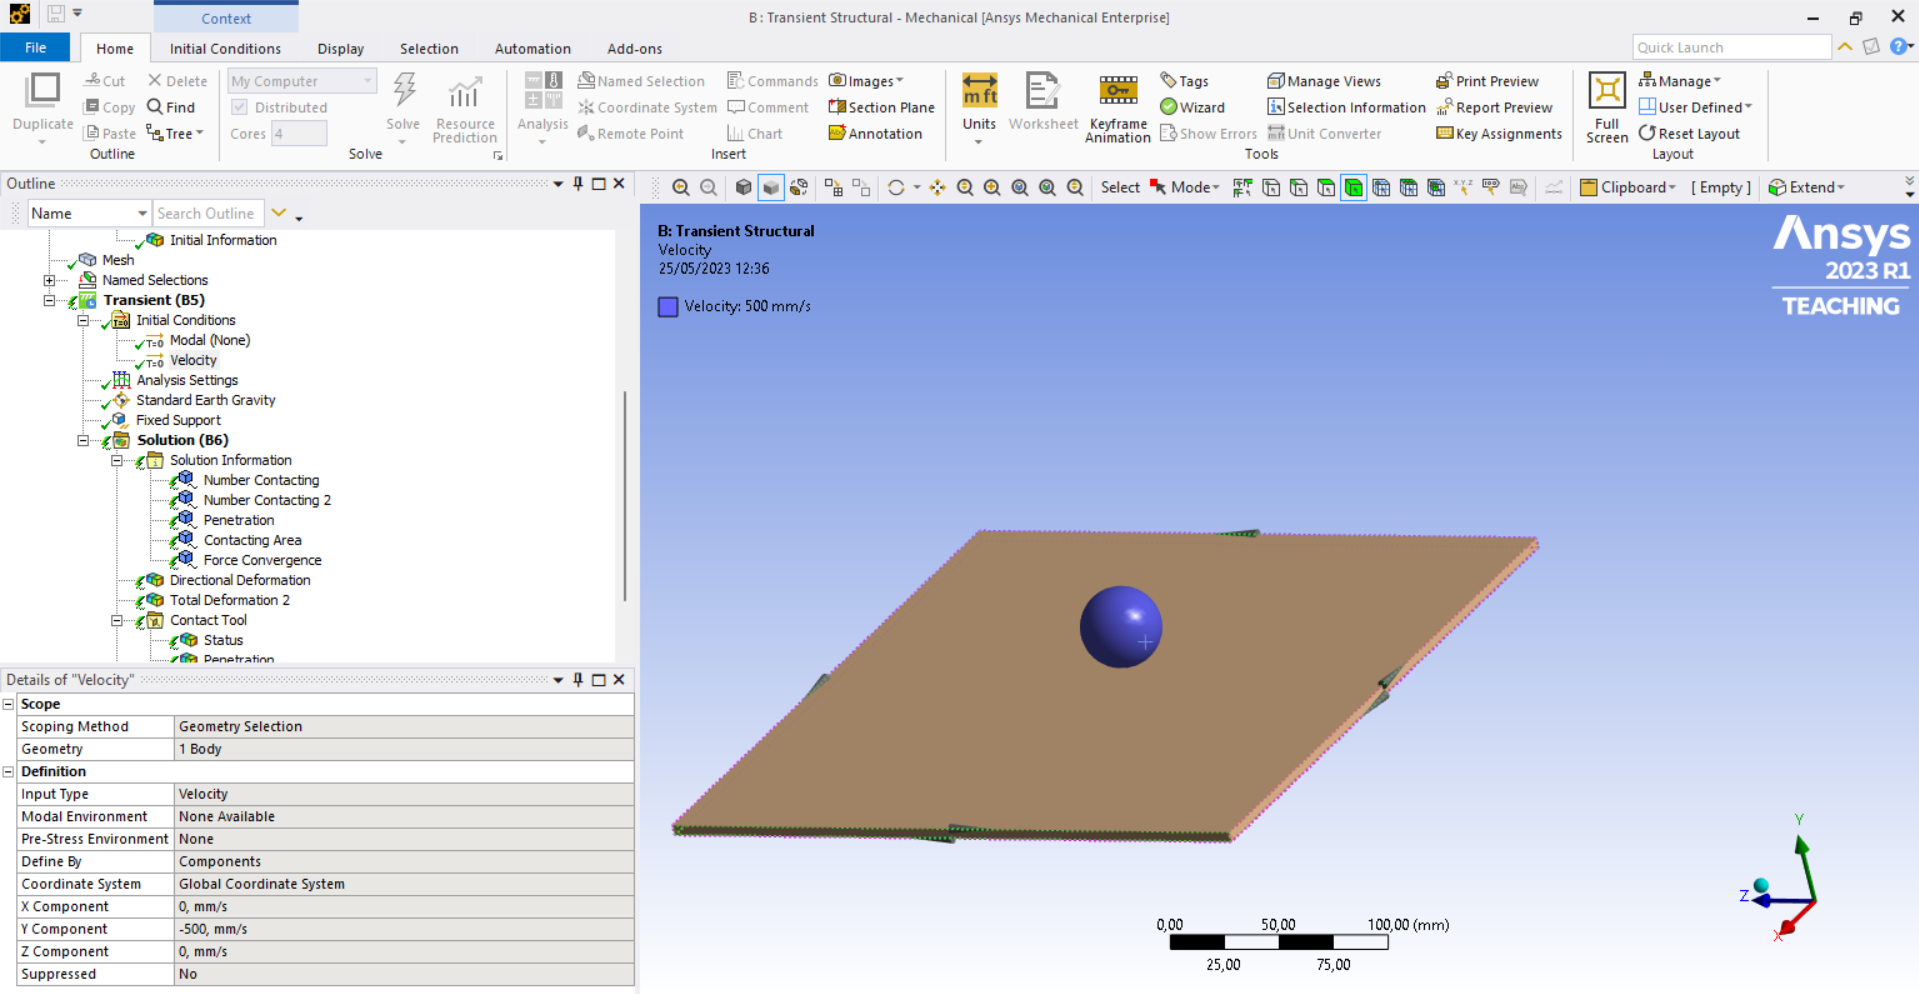1919x994 pixels.
Task: Open Report Preview
Action: click(1494, 107)
